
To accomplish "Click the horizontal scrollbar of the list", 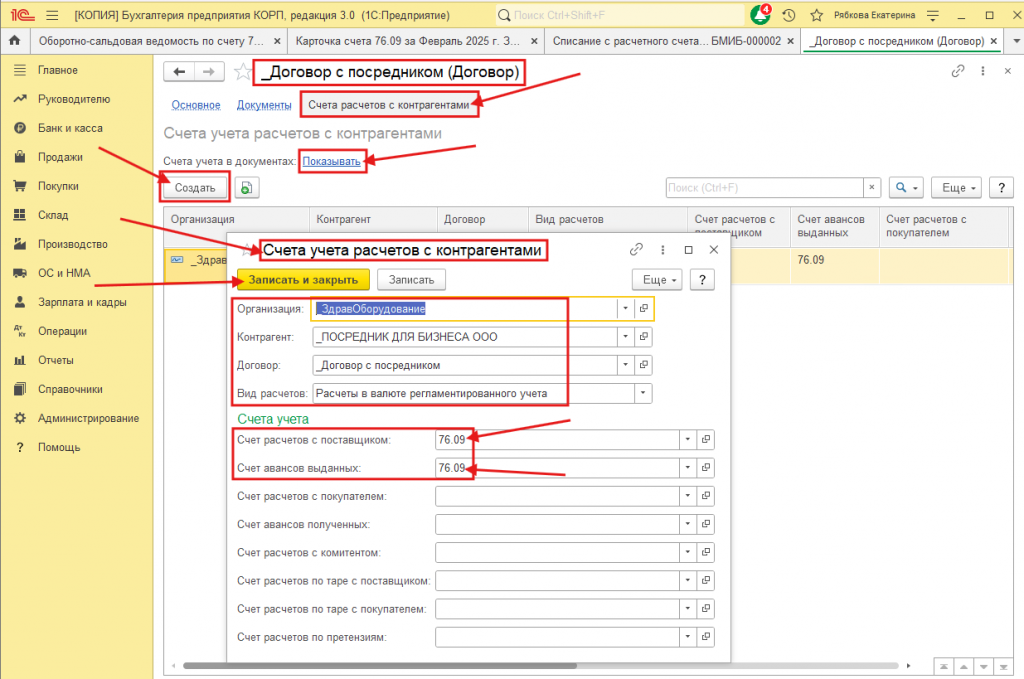I will click(x=380, y=666).
